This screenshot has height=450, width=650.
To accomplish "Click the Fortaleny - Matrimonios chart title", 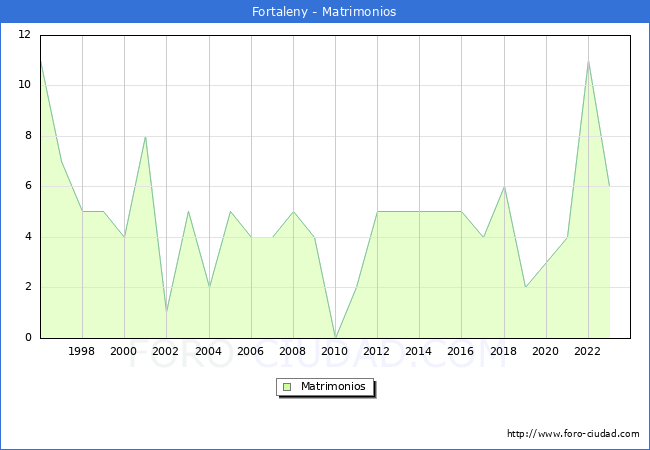I will (325, 12).
